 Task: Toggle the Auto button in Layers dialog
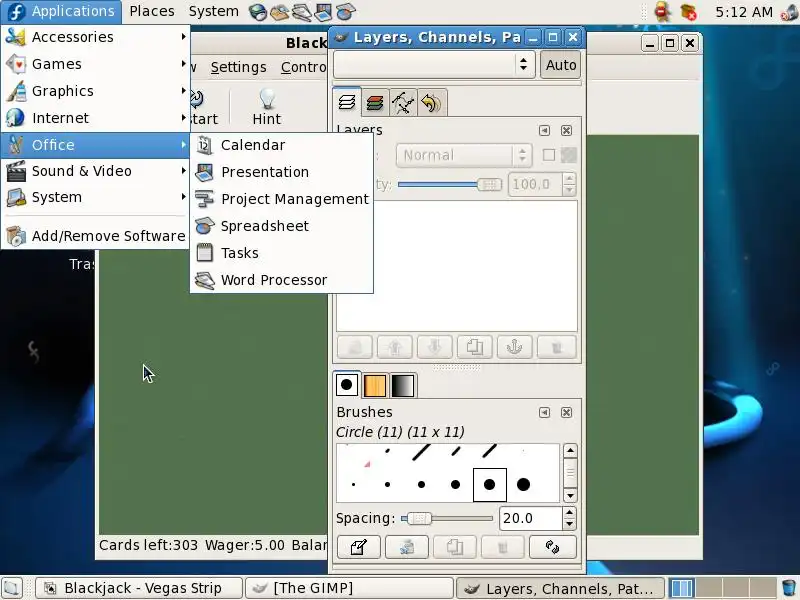click(x=561, y=65)
